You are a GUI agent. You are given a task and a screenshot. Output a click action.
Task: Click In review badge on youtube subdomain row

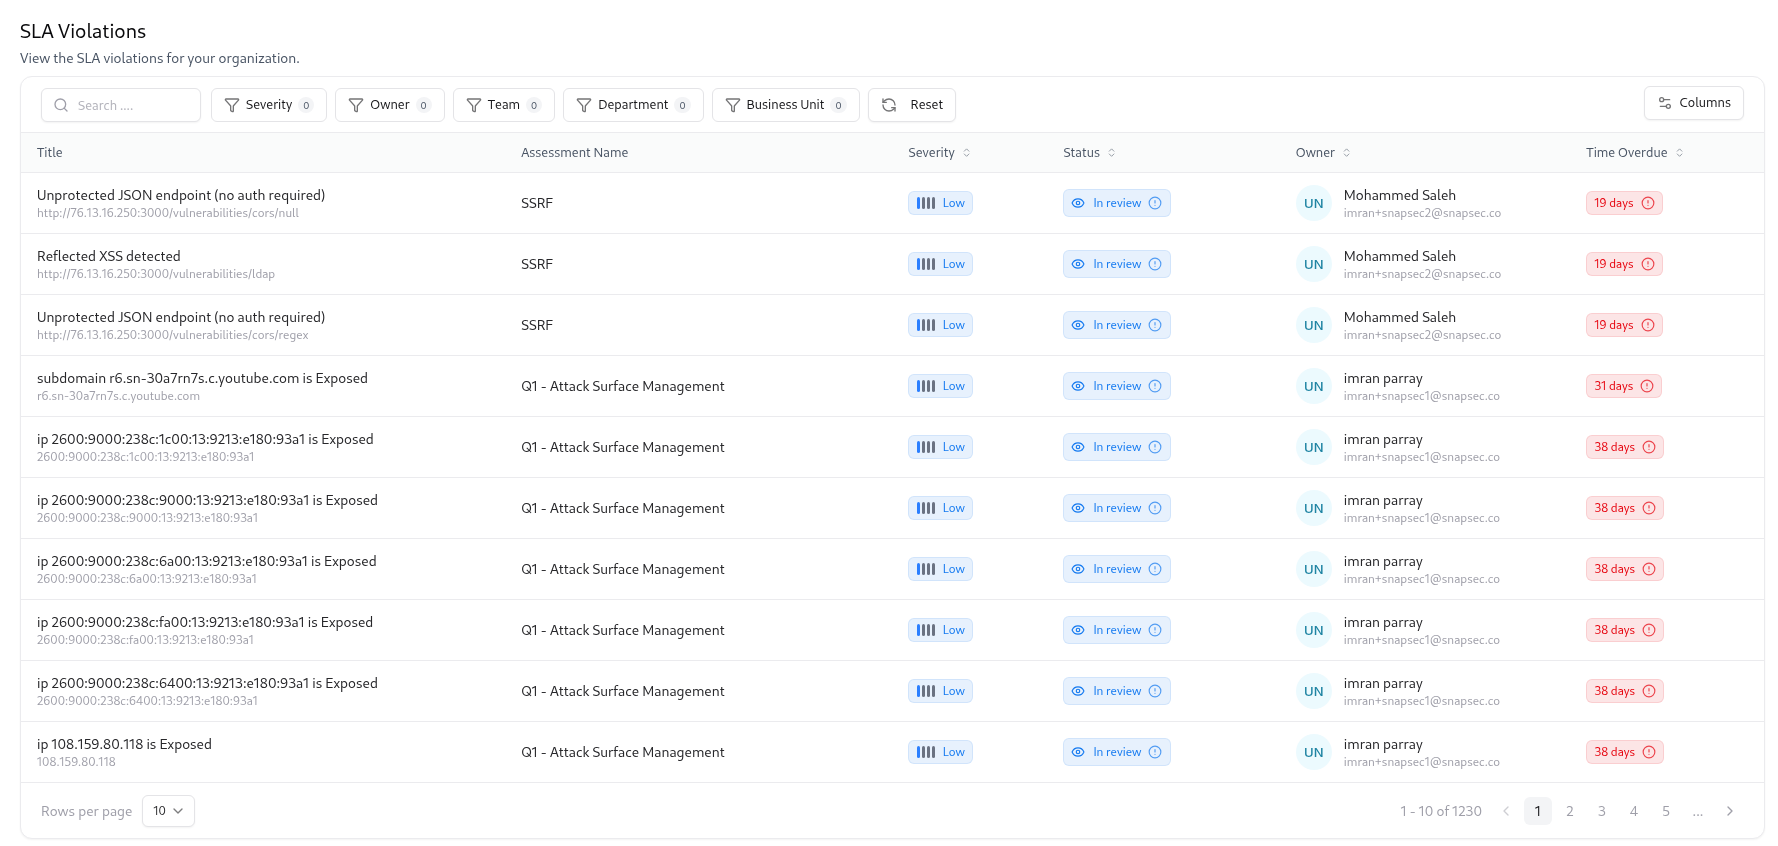1116,386
